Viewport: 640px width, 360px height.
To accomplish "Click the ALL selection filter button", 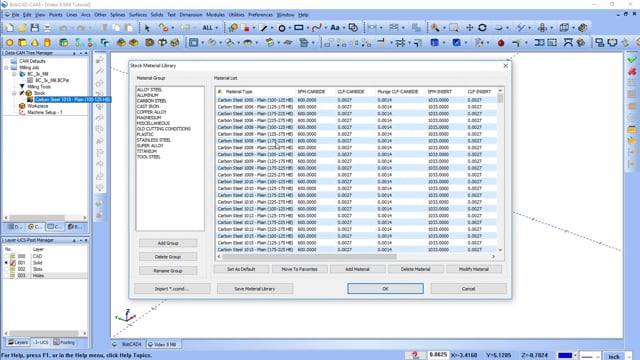I will [207, 28].
